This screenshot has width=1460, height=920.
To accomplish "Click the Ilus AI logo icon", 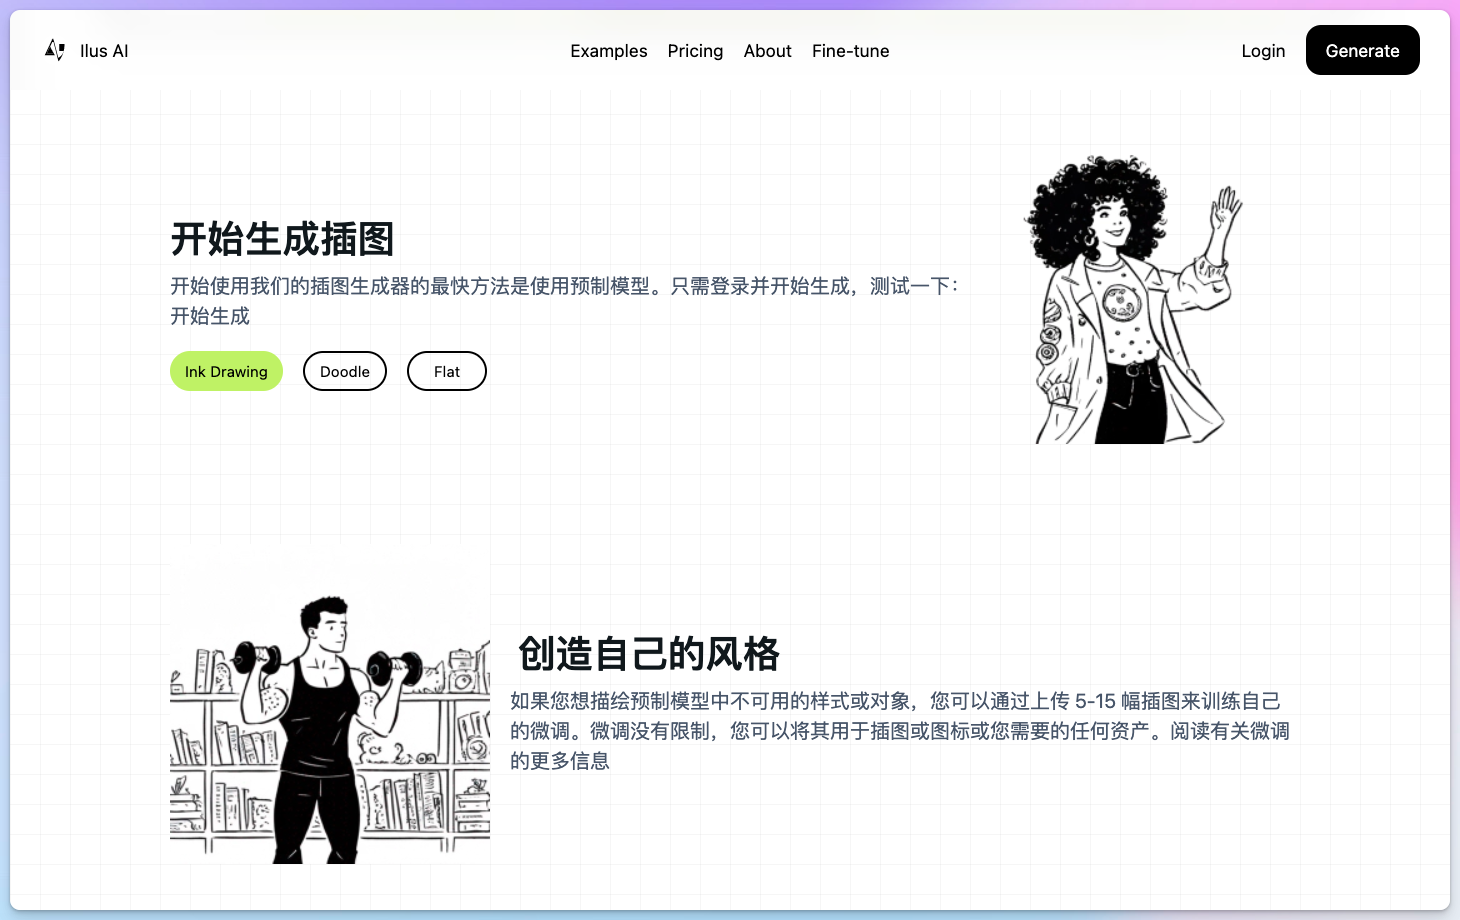I will (54, 50).
